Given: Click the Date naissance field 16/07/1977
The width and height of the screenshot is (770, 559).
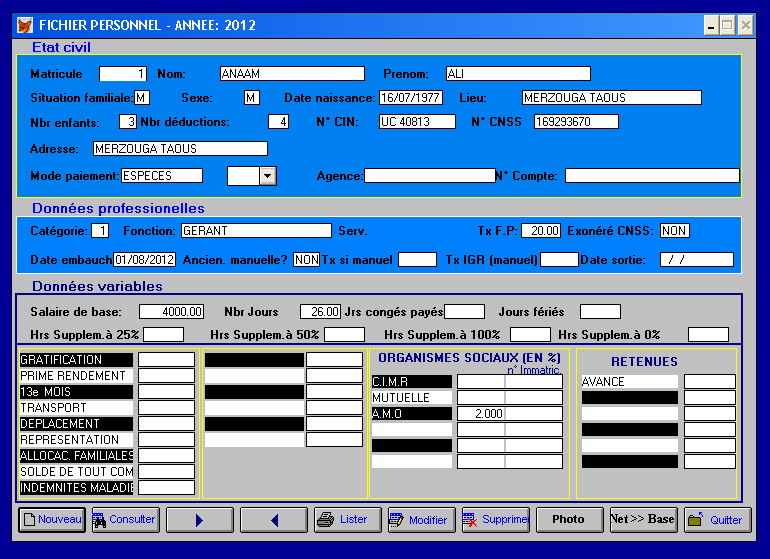Looking at the screenshot, I should click(411, 98).
